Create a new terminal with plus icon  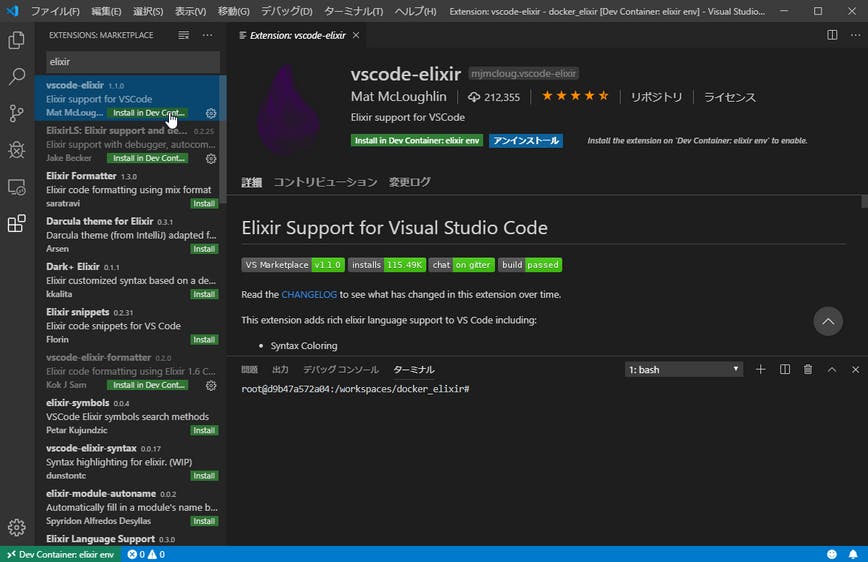pyautogui.click(x=761, y=369)
